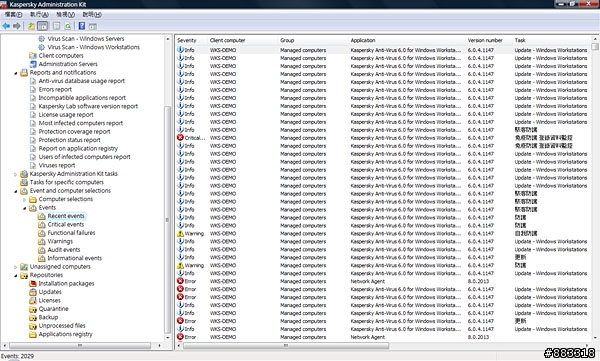Image resolution: width=600 pixels, height=361 pixels.
Task: Select the Recent events tree item
Action: (x=66, y=216)
